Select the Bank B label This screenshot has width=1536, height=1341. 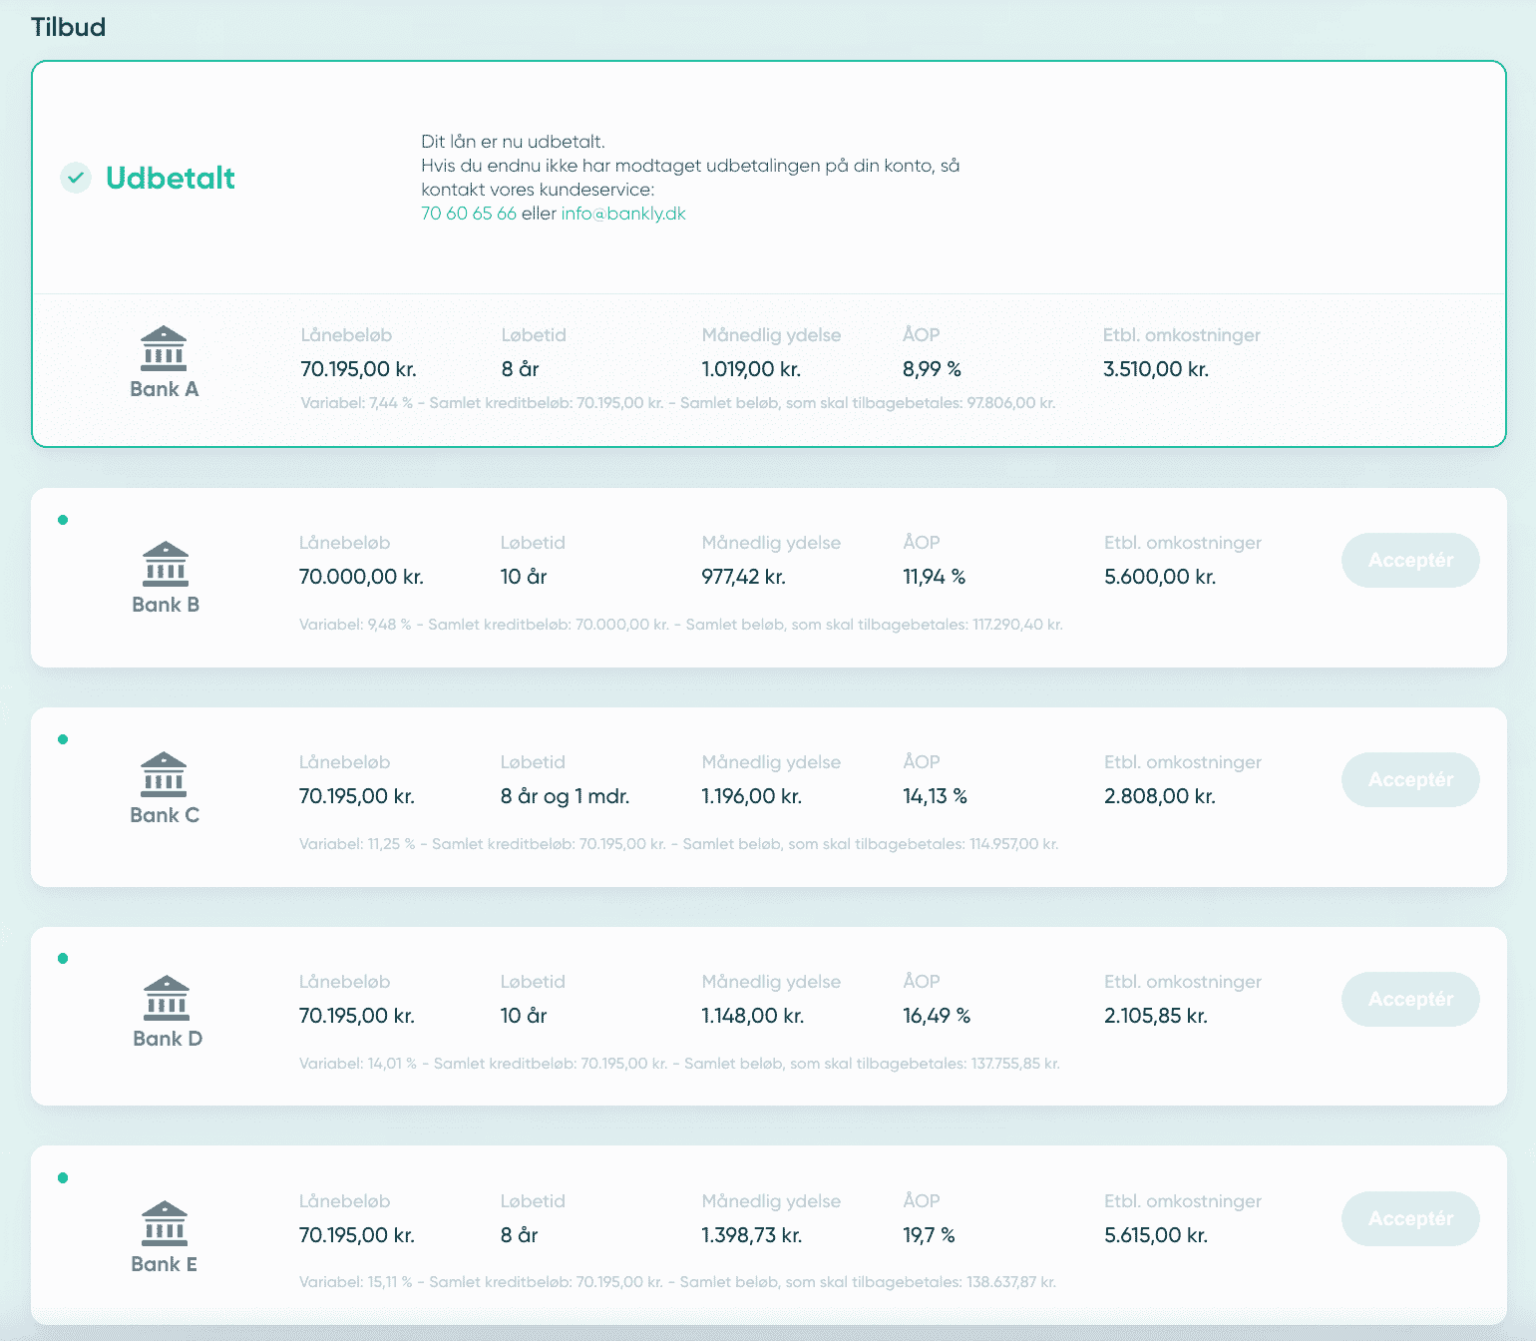[x=166, y=604]
